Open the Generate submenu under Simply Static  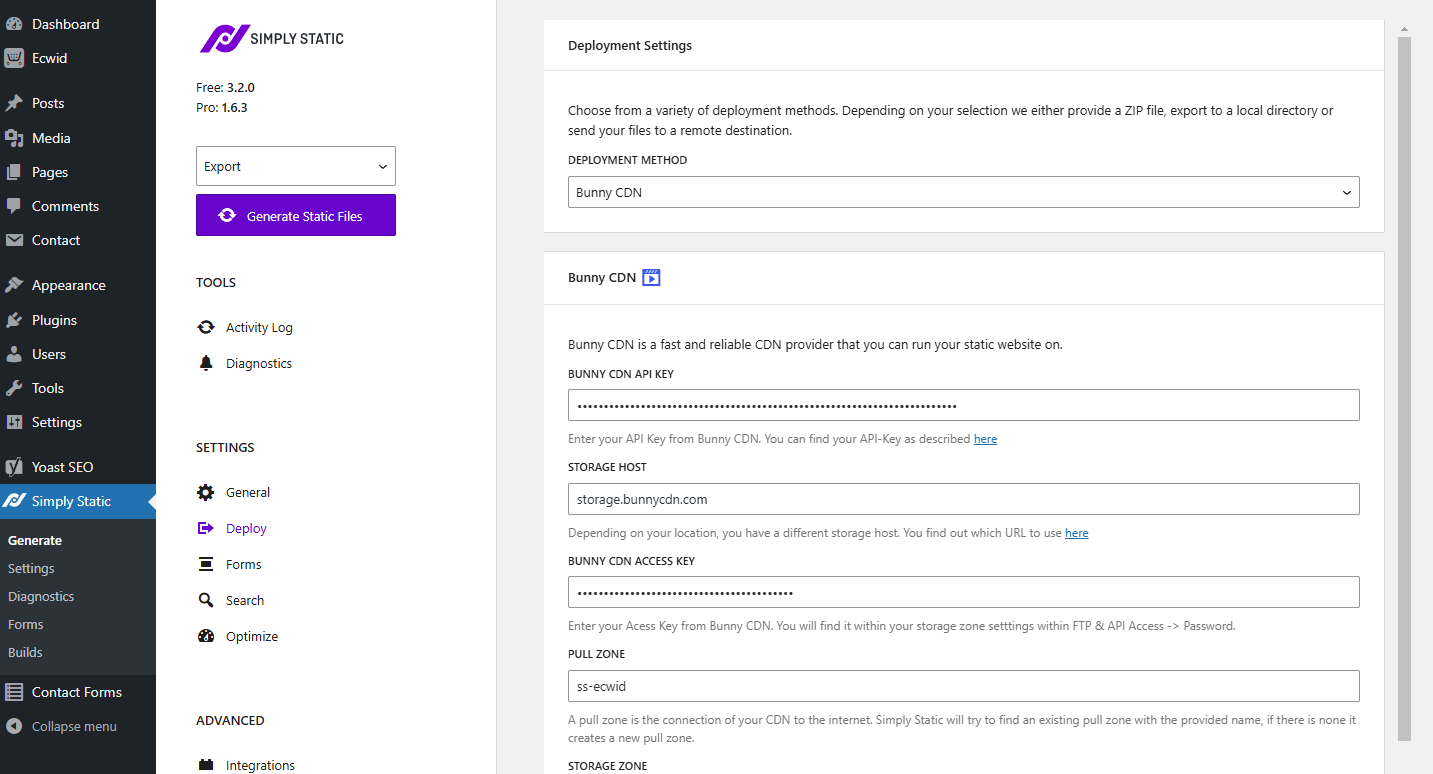tap(34, 540)
